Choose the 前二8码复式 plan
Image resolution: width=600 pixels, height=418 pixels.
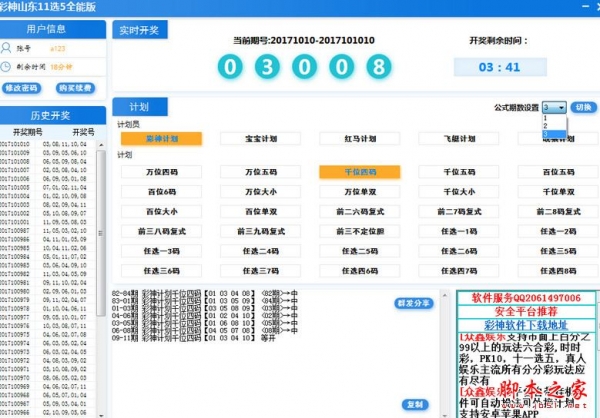(x=558, y=211)
